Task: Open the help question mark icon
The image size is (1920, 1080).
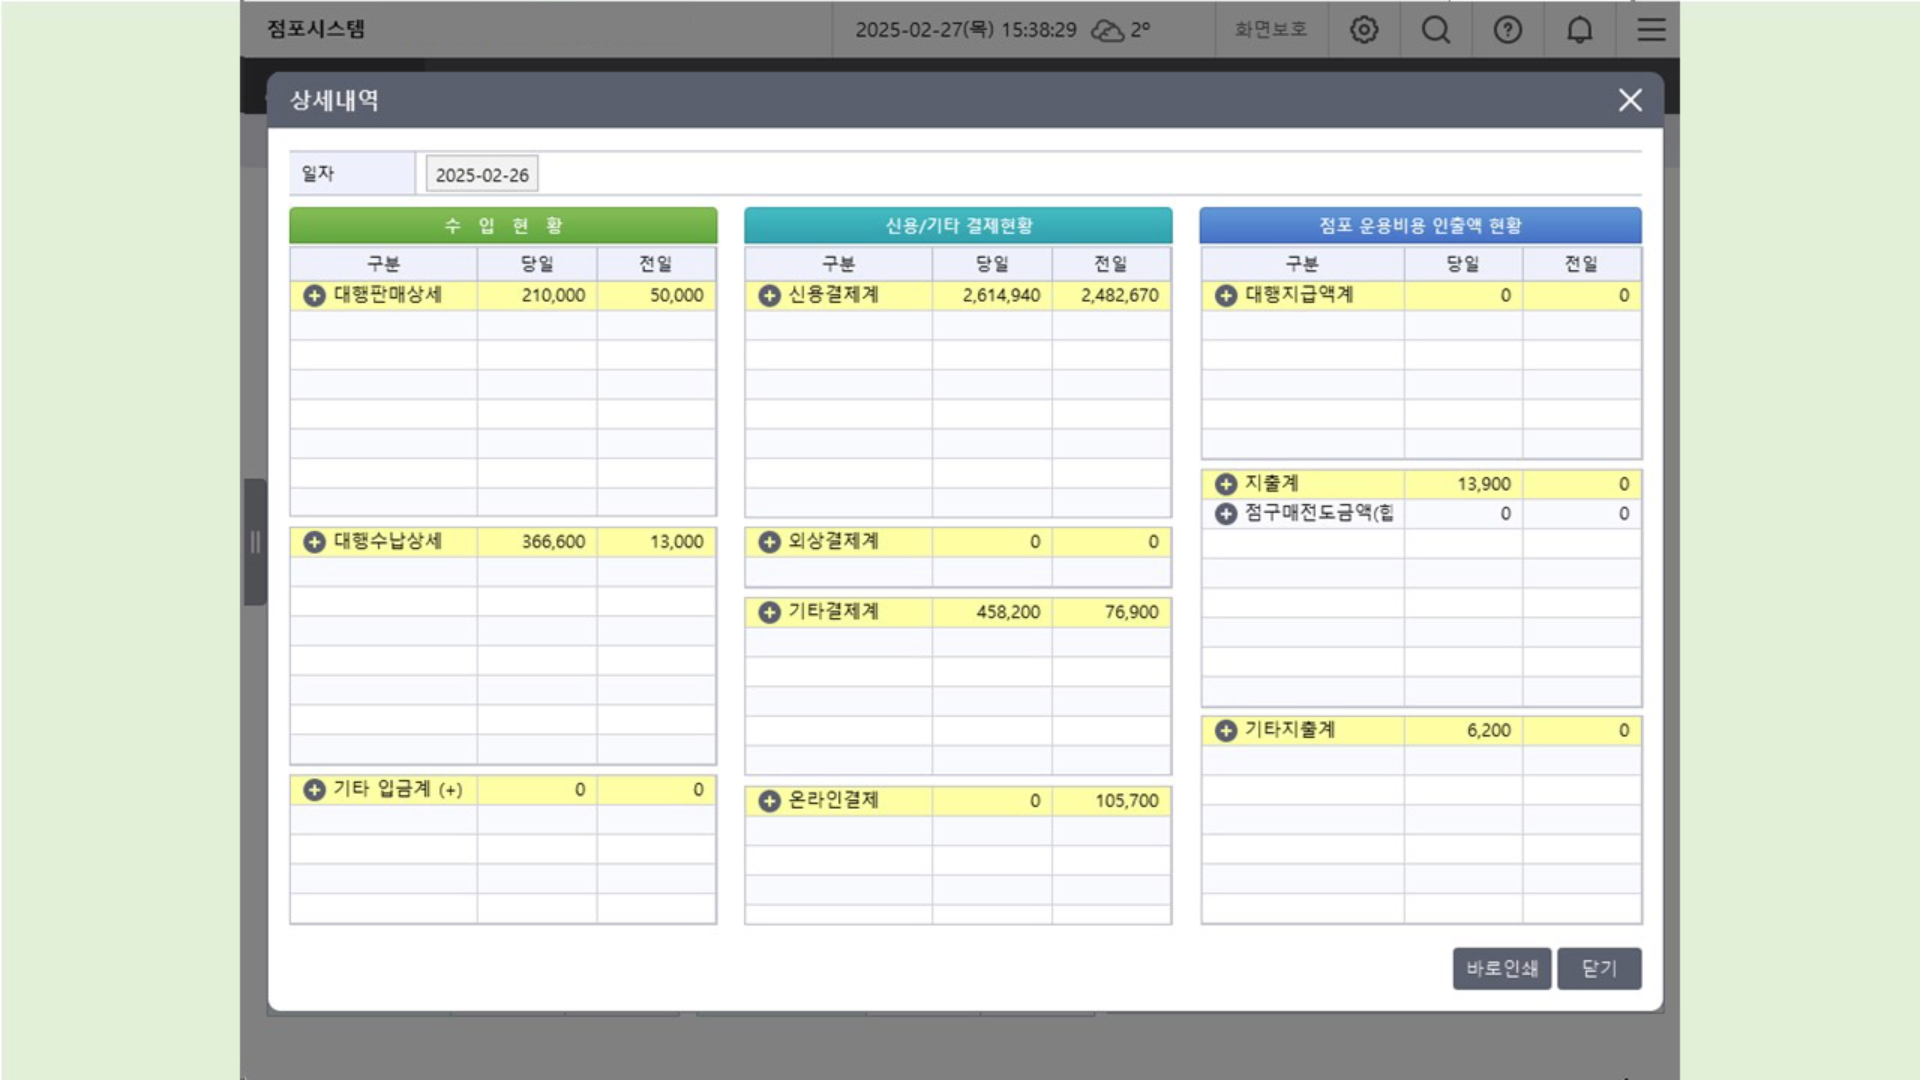Action: [1508, 30]
